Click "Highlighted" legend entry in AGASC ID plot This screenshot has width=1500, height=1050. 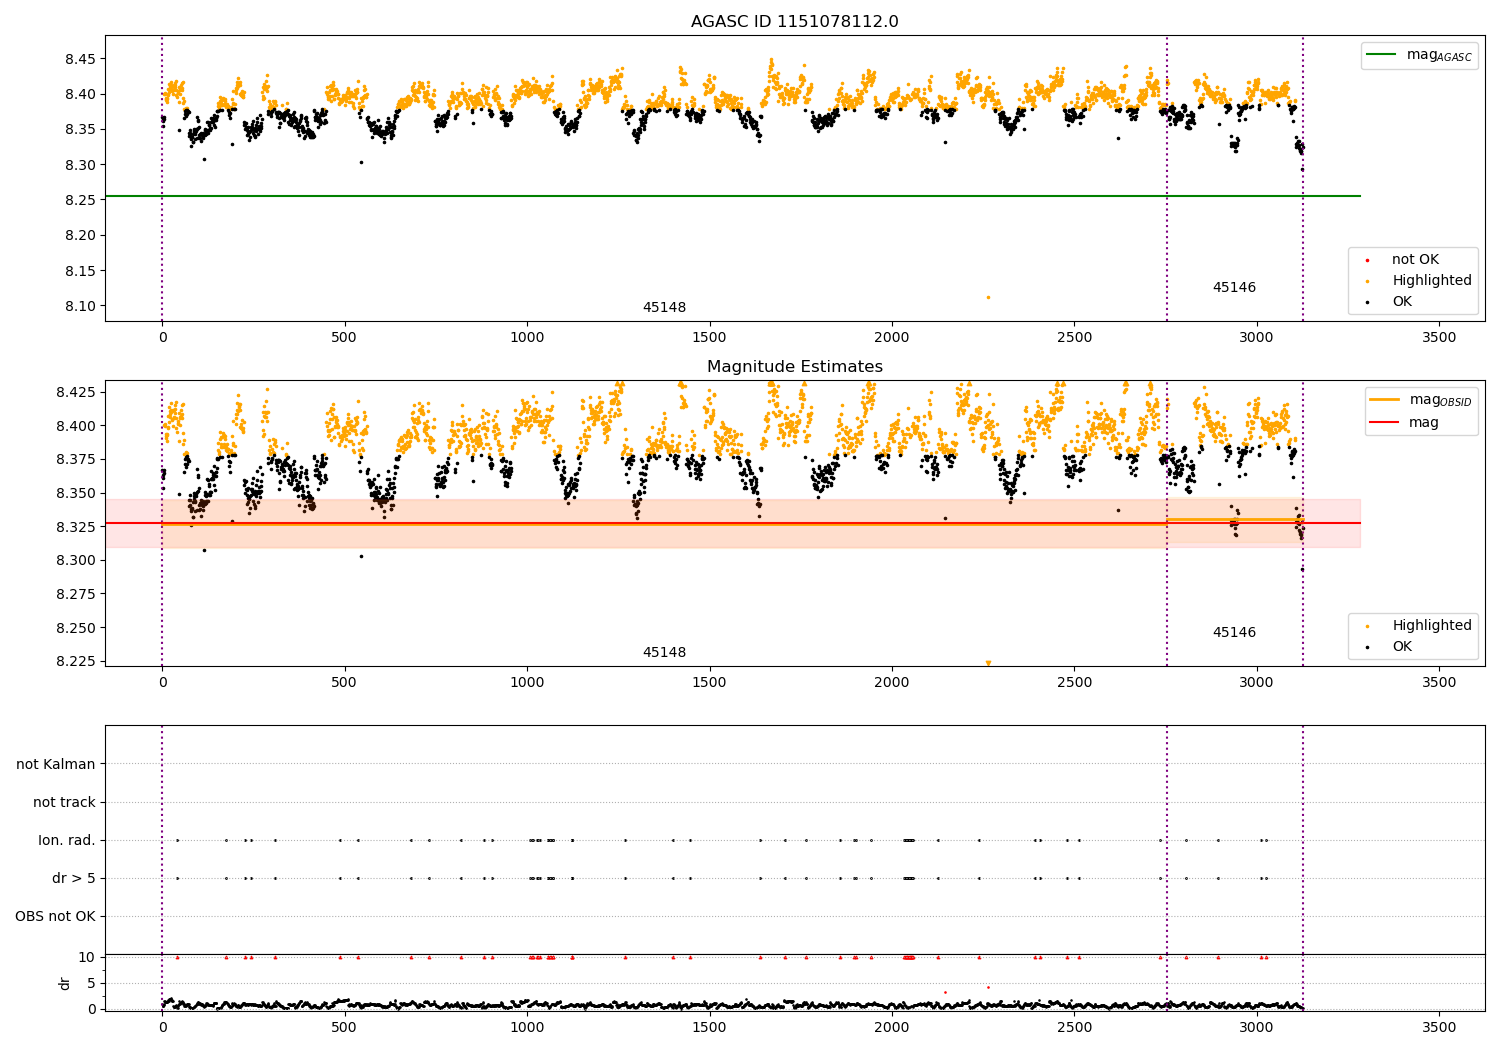click(x=1419, y=280)
